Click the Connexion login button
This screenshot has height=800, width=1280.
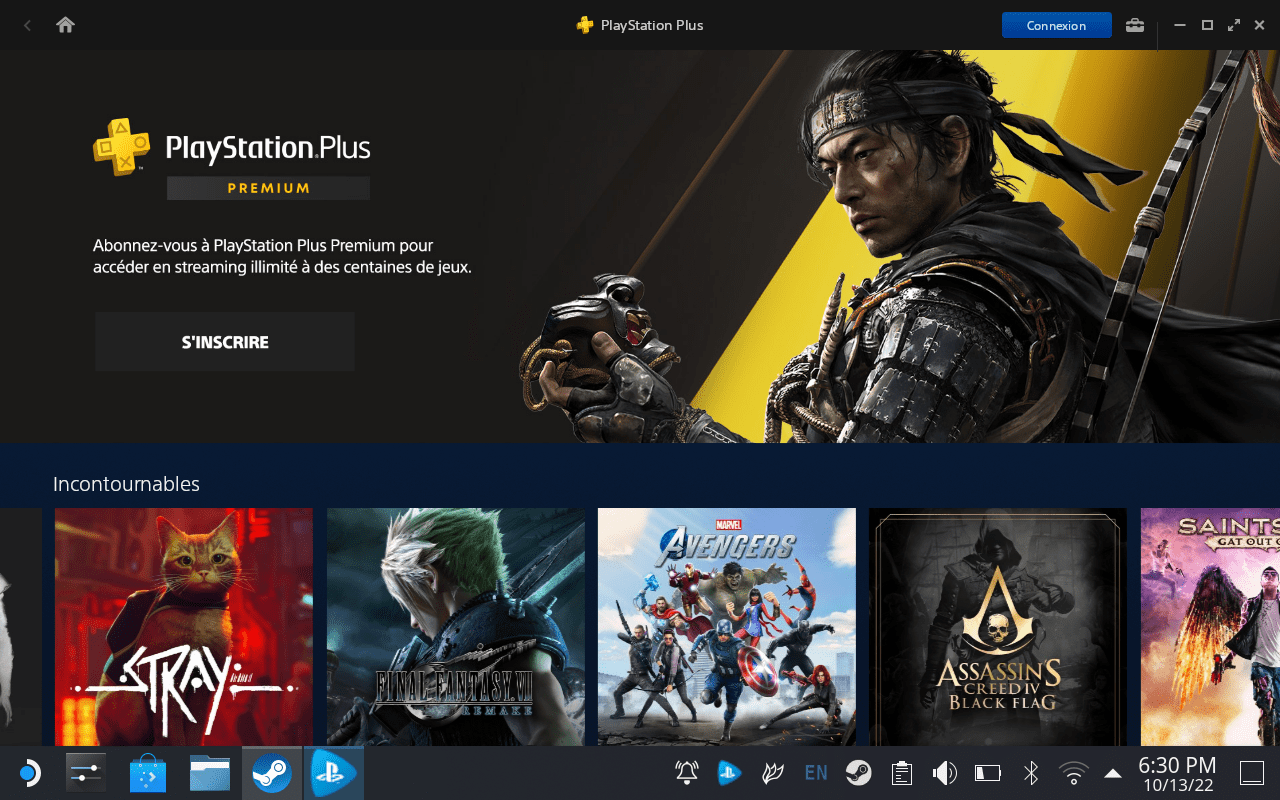coord(1056,25)
